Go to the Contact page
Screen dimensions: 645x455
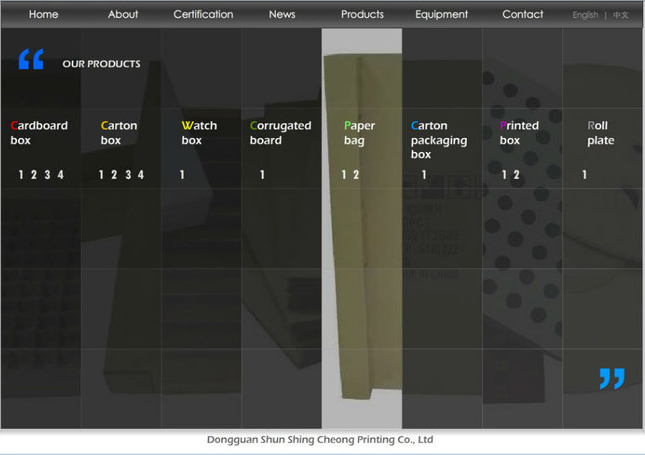click(x=522, y=14)
